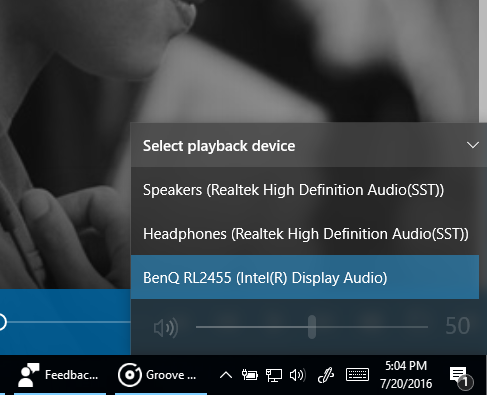Image resolution: width=487 pixels, height=395 pixels.
Task: Check the battery power tray icon
Action: coord(249,375)
